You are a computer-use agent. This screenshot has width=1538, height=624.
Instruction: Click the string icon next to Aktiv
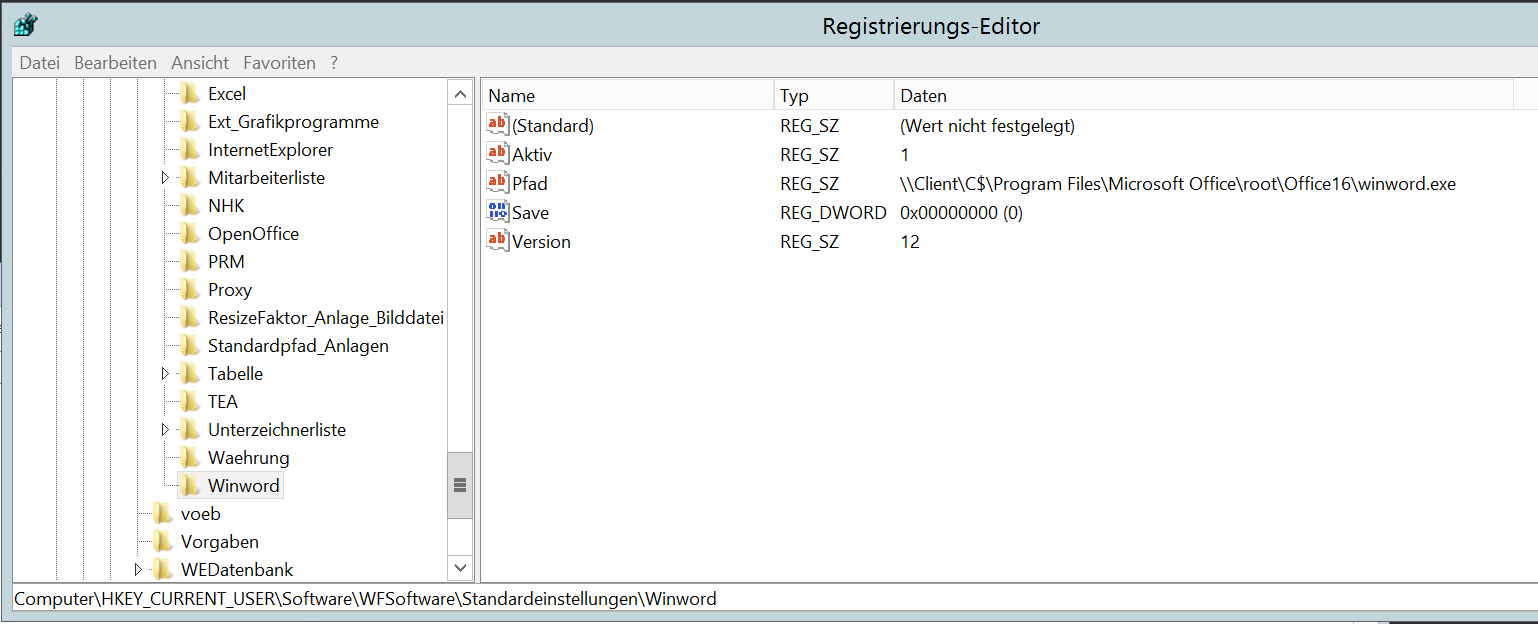point(497,154)
